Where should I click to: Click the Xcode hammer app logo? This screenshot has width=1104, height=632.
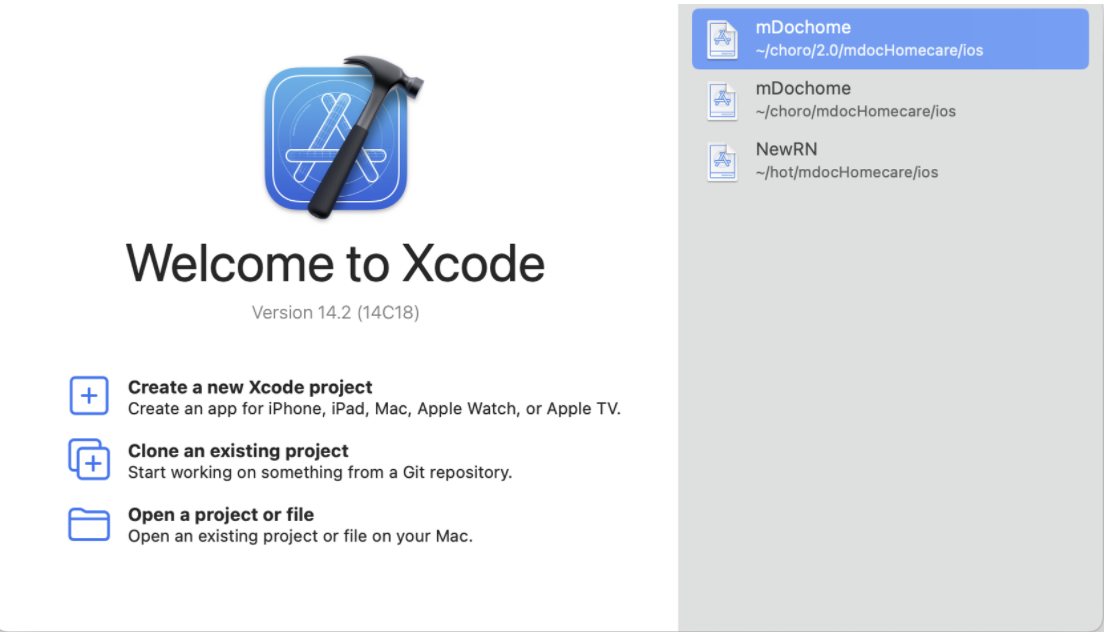(x=344, y=137)
